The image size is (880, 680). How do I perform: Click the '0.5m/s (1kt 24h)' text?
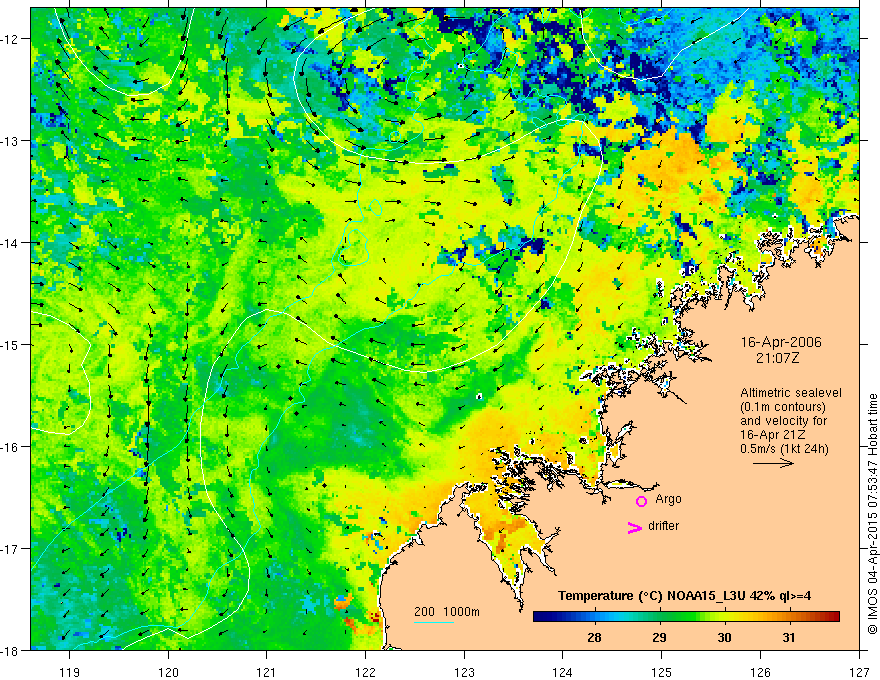point(784,449)
